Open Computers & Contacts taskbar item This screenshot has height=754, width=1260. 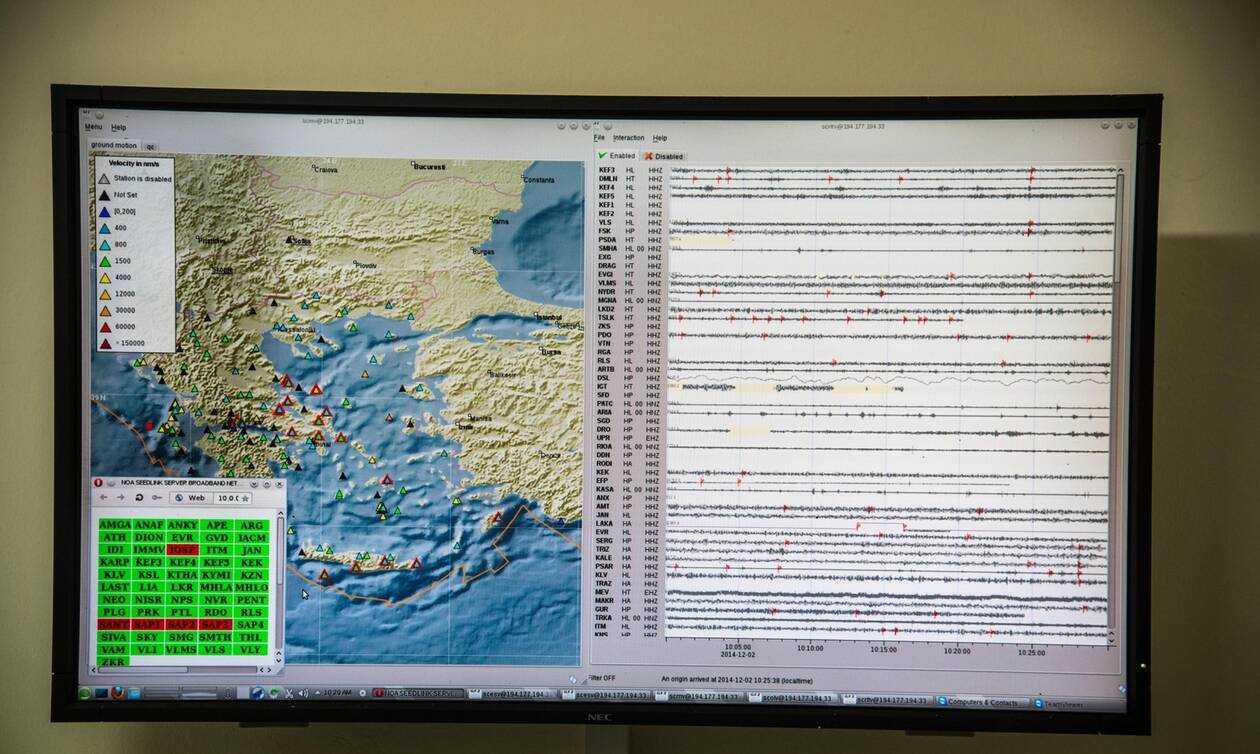pyautogui.click(x=981, y=701)
